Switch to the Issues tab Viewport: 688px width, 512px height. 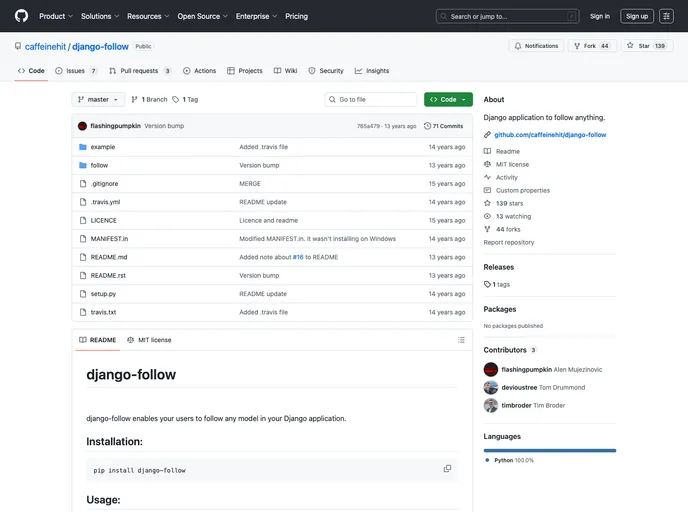[76, 71]
